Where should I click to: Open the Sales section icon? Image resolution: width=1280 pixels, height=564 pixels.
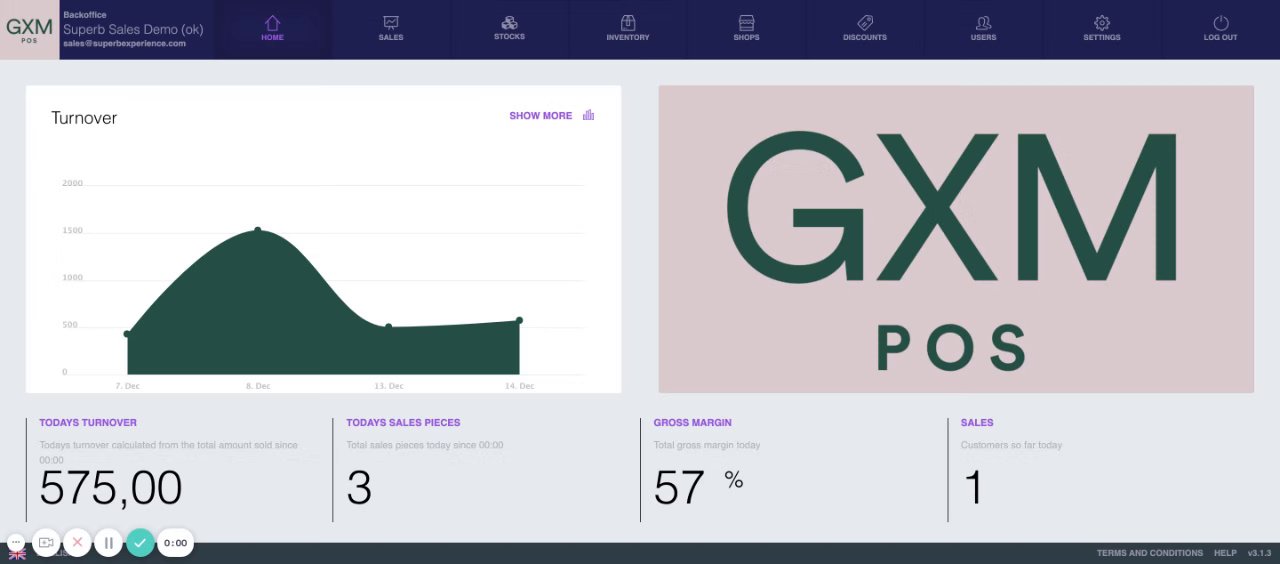click(x=390, y=22)
